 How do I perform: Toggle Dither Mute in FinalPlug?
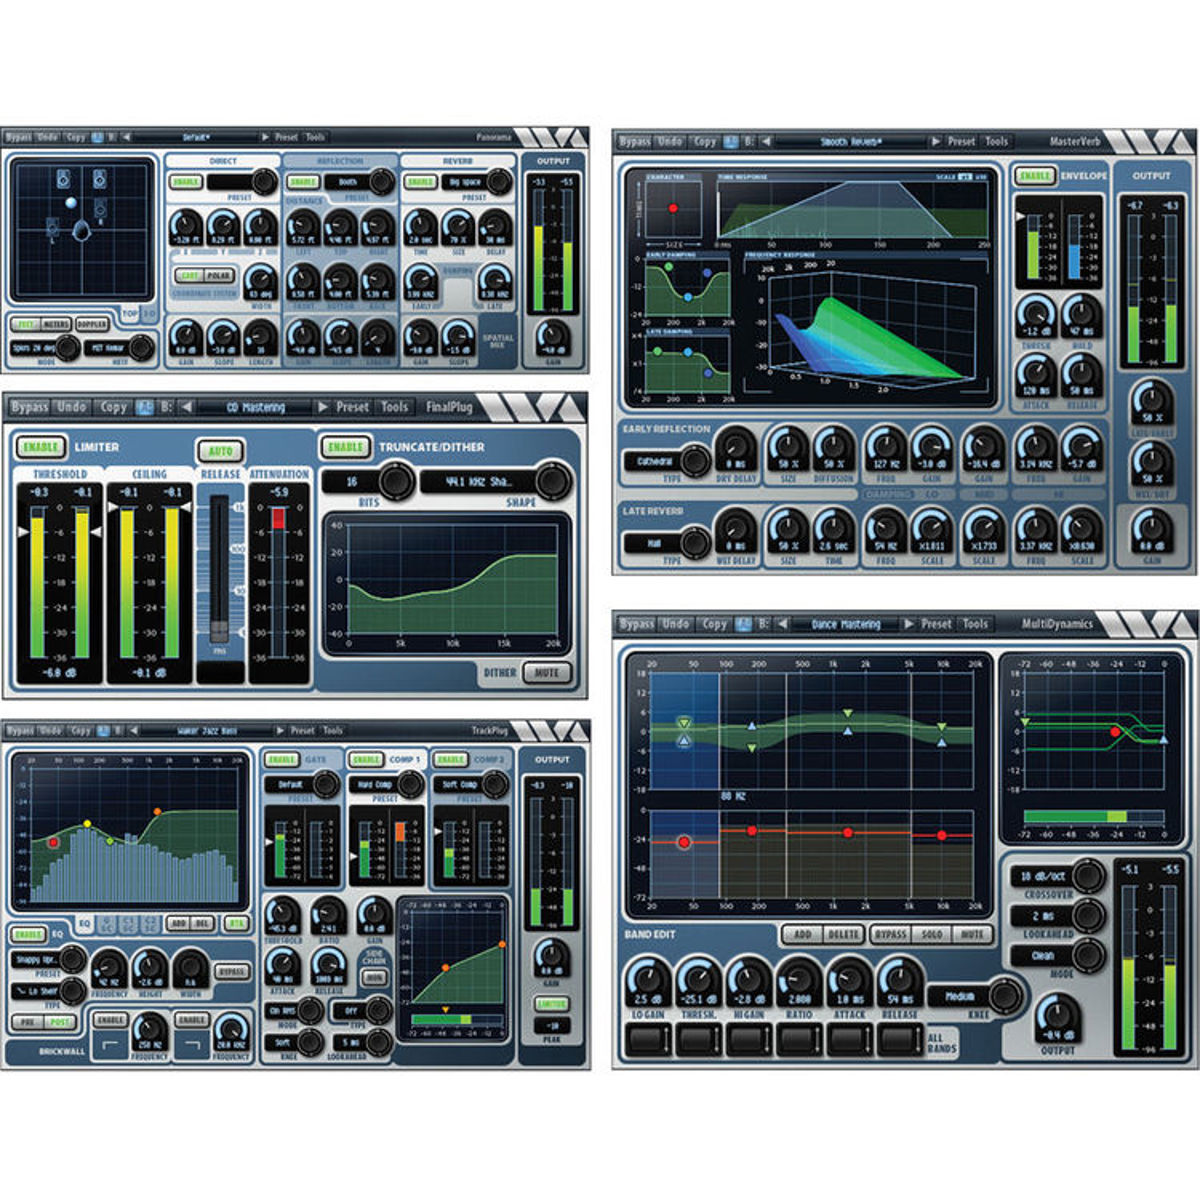[x=547, y=672]
